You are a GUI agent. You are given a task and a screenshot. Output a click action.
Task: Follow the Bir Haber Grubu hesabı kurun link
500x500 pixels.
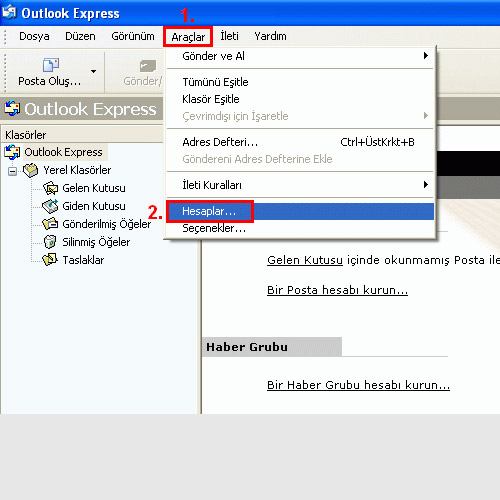[x=358, y=385]
